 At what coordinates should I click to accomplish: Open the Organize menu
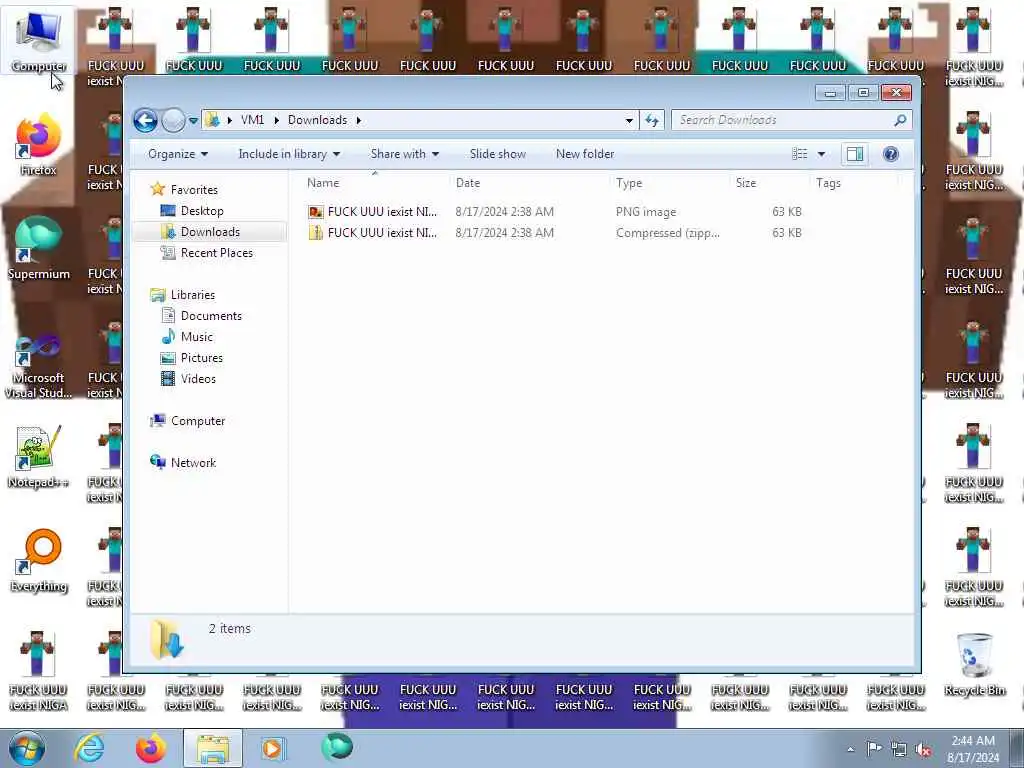click(x=178, y=154)
